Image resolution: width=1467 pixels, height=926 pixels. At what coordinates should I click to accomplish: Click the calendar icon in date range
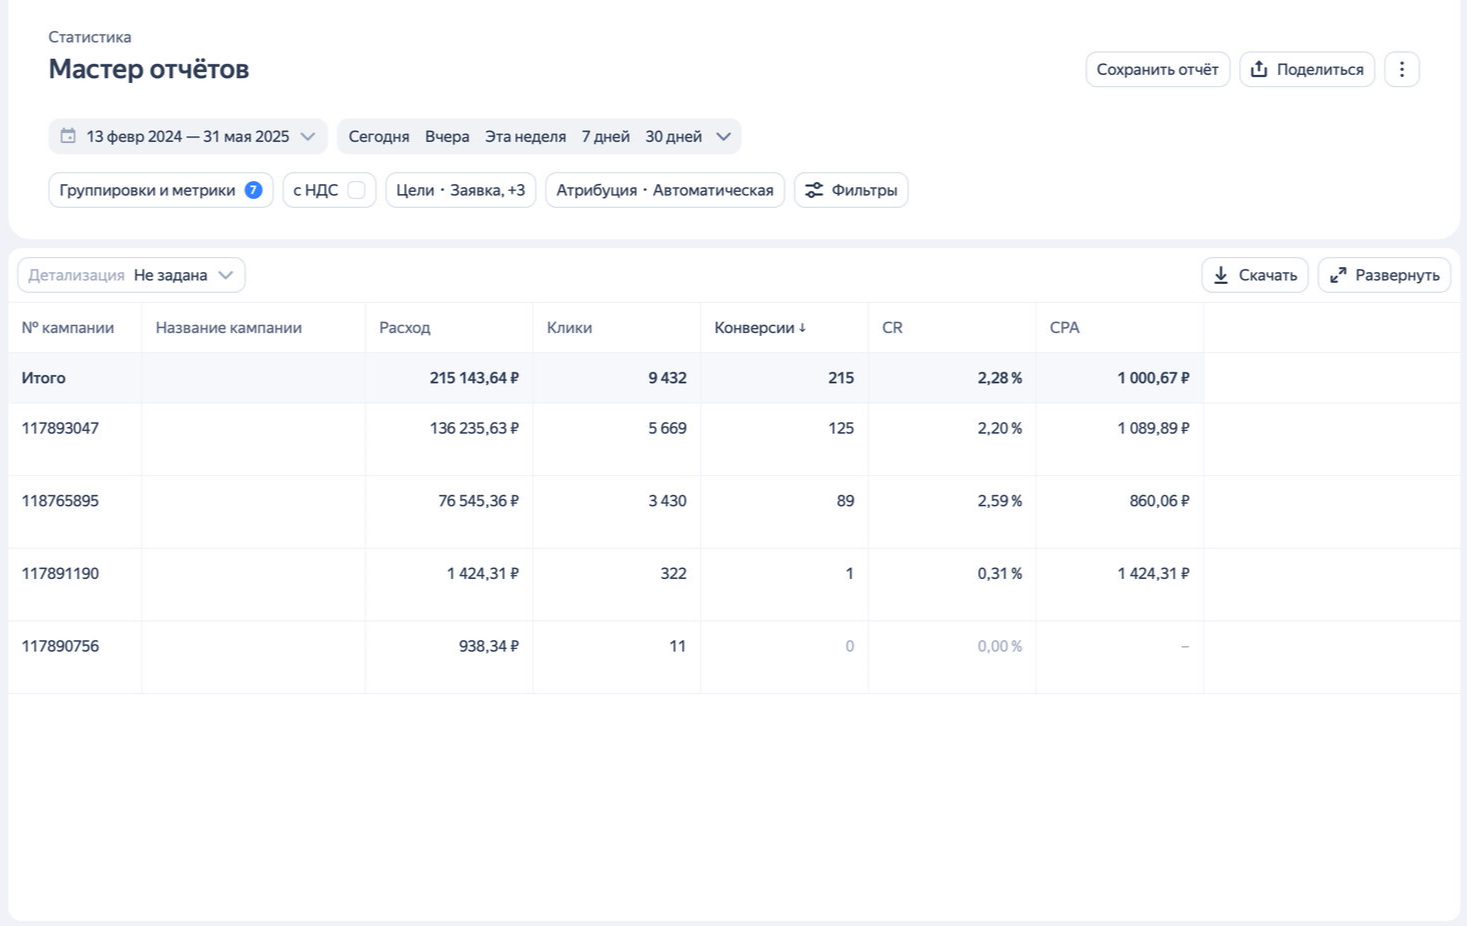pyautogui.click(x=68, y=136)
